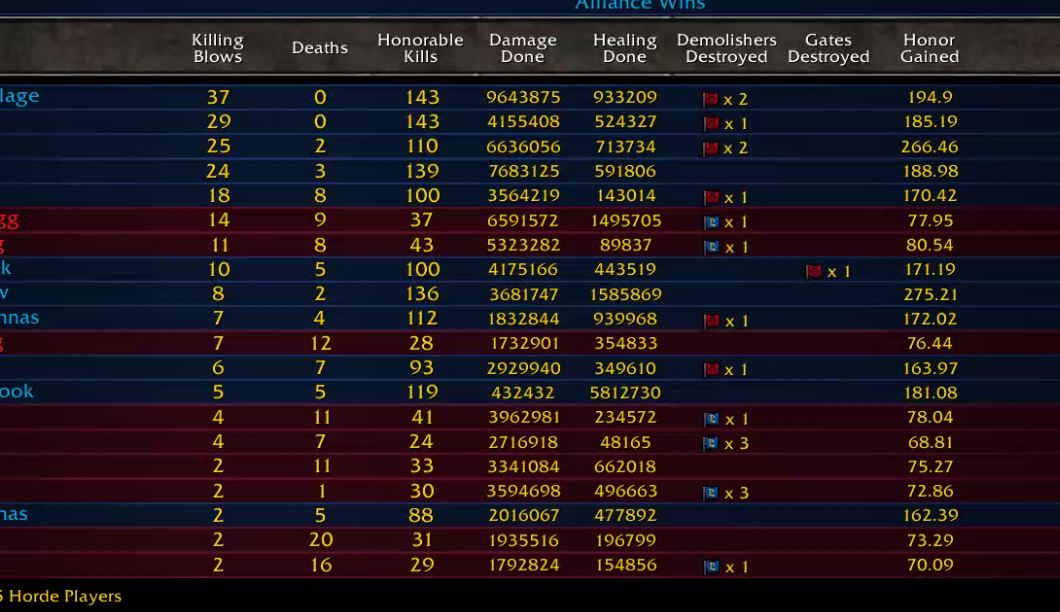Screen dimensions: 1060x612
Task: Select honor gained value 76.44
Action: (930, 343)
